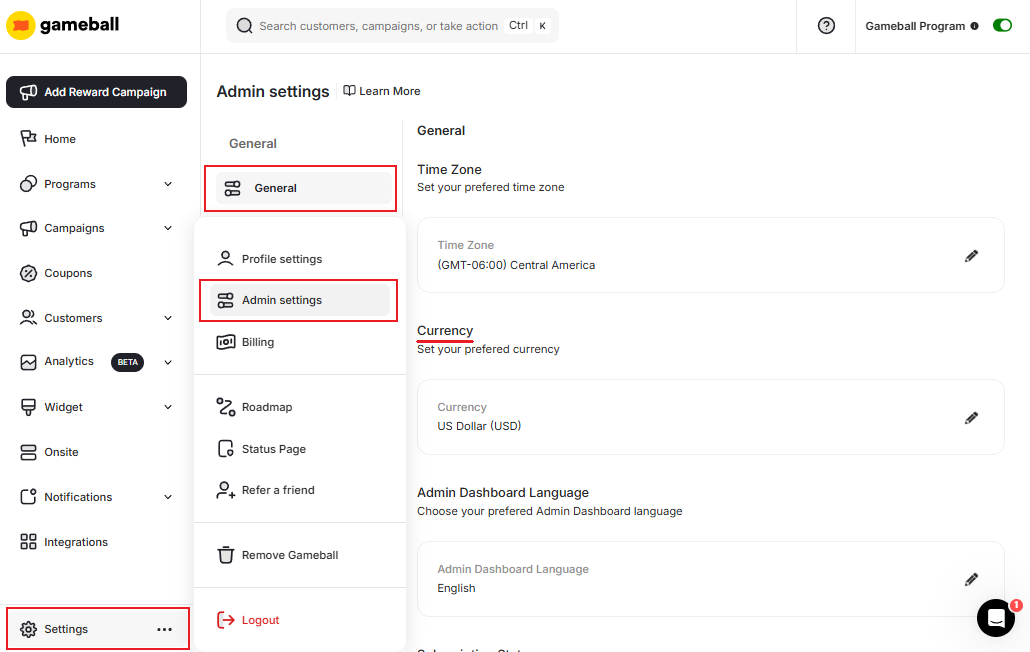The height and width of the screenshot is (652, 1030).
Task: Edit the Admin Dashboard Language pencil icon
Action: tap(971, 579)
